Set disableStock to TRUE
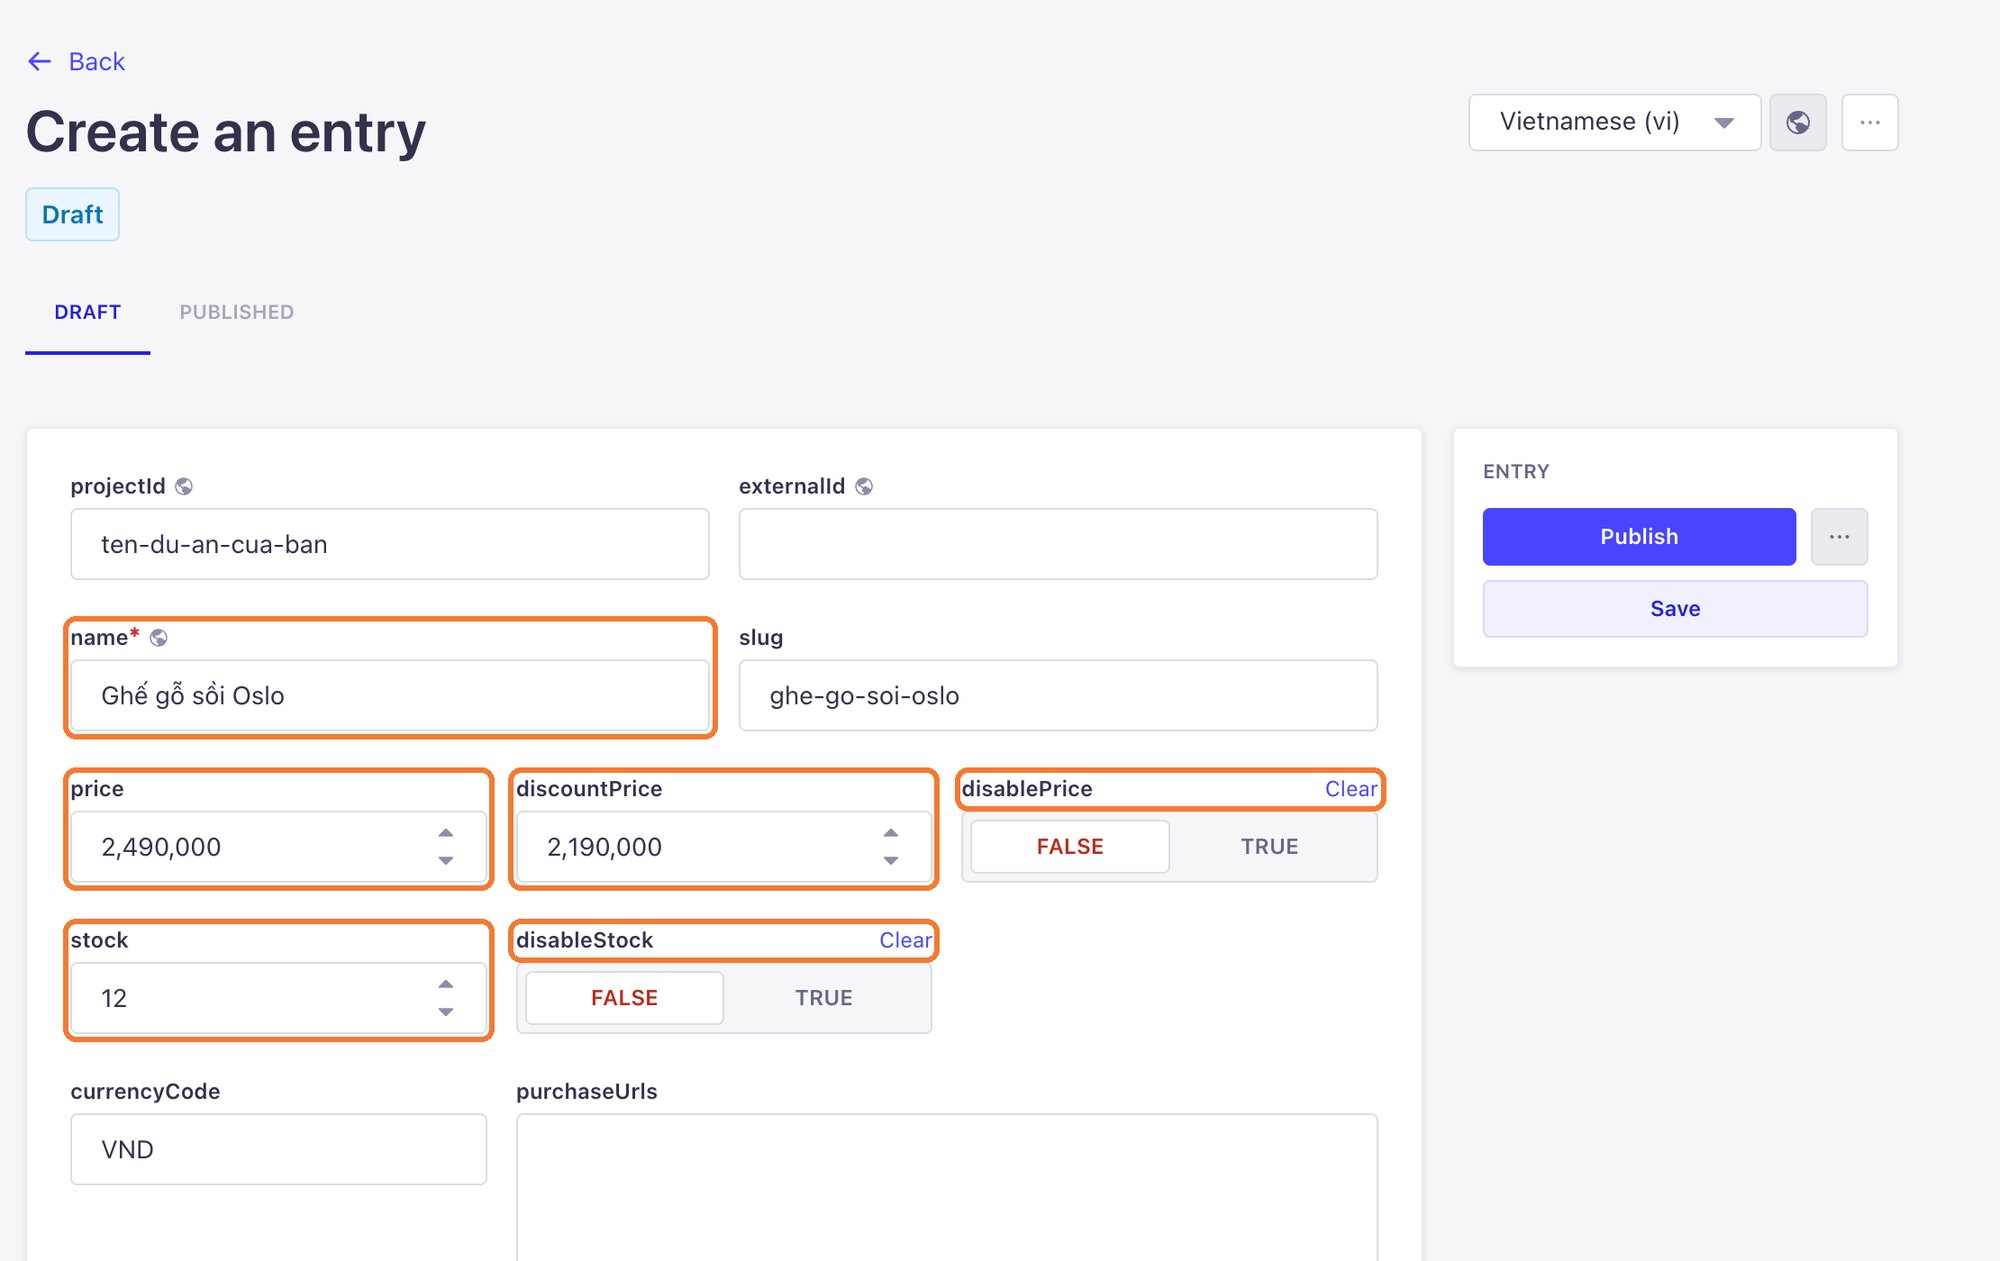The width and height of the screenshot is (2000, 1261). (x=824, y=998)
